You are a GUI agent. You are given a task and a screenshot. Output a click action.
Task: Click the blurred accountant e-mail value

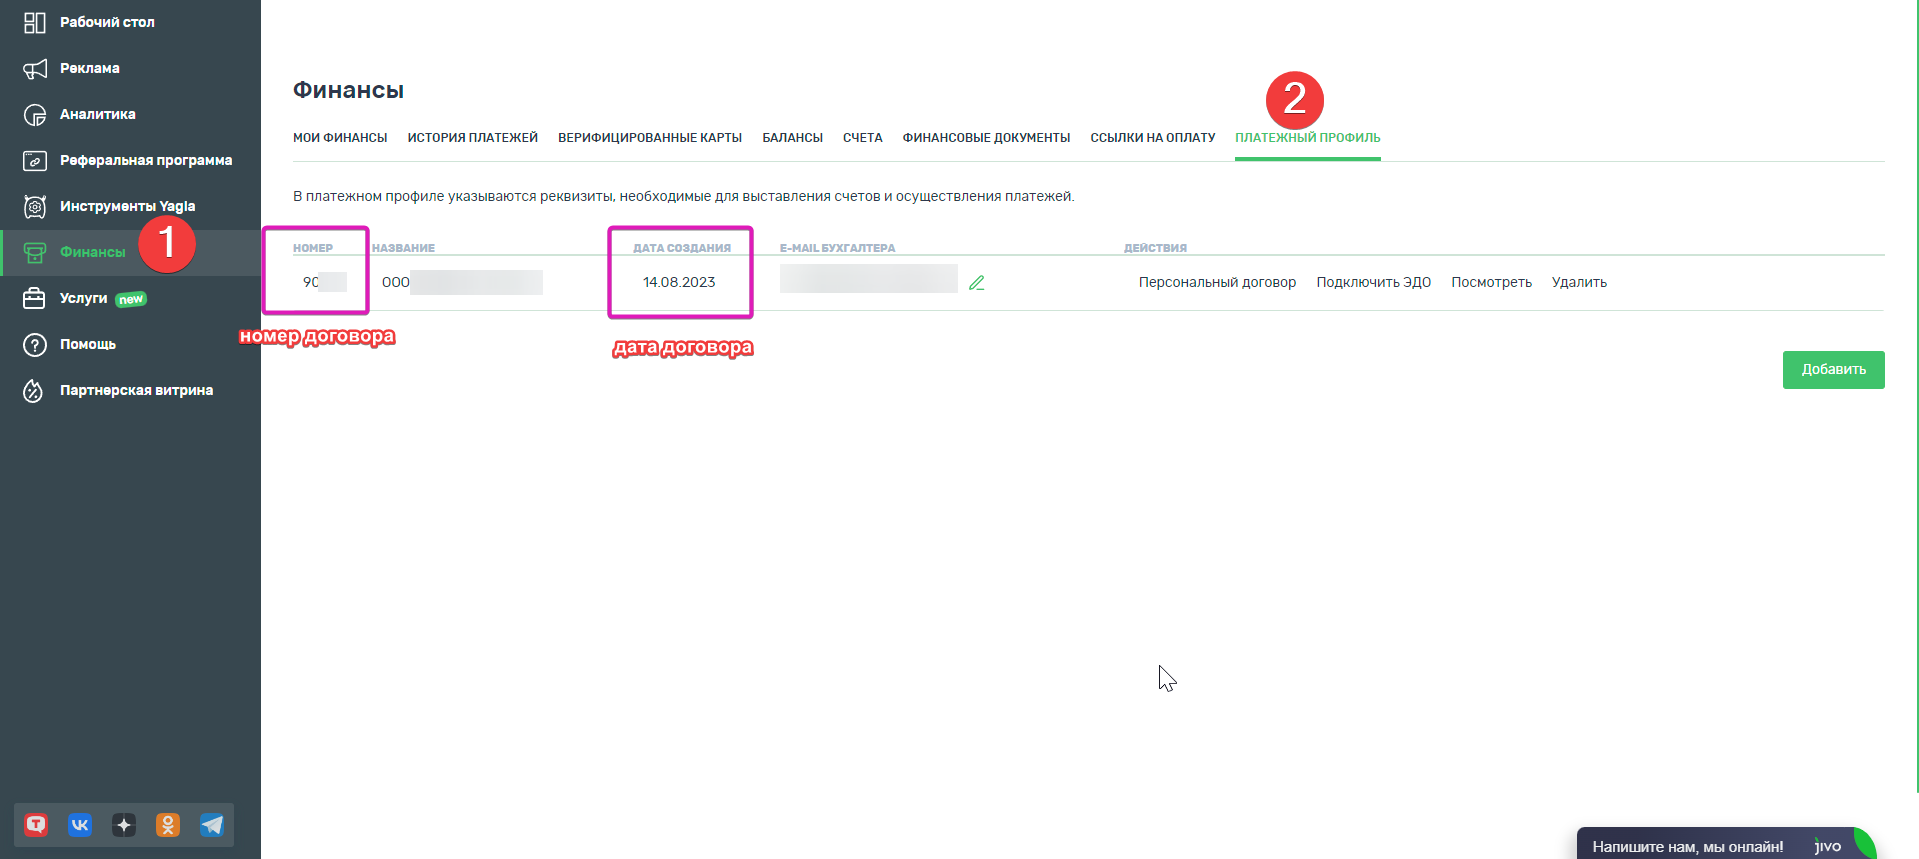pyautogui.click(x=869, y=279)
